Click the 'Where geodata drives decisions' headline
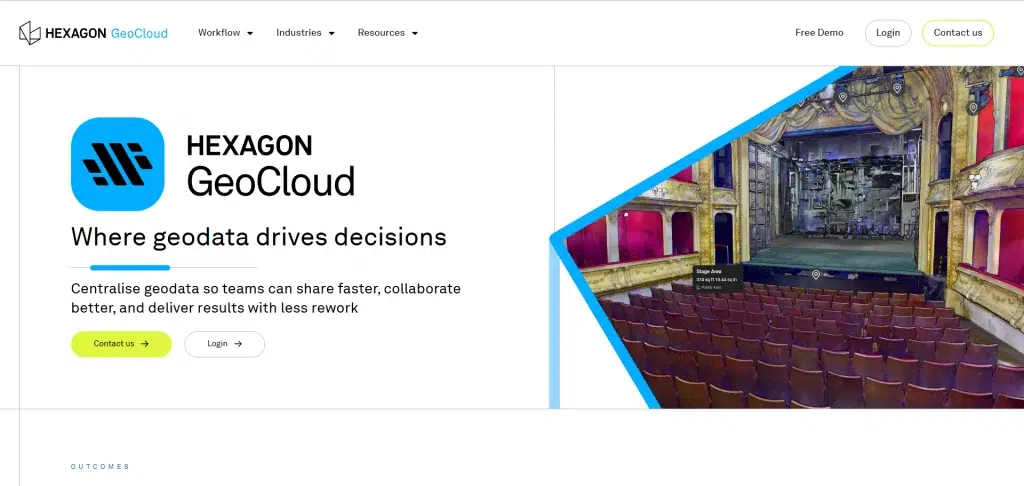Screen dimensions: 1024x486 point(258,237)
